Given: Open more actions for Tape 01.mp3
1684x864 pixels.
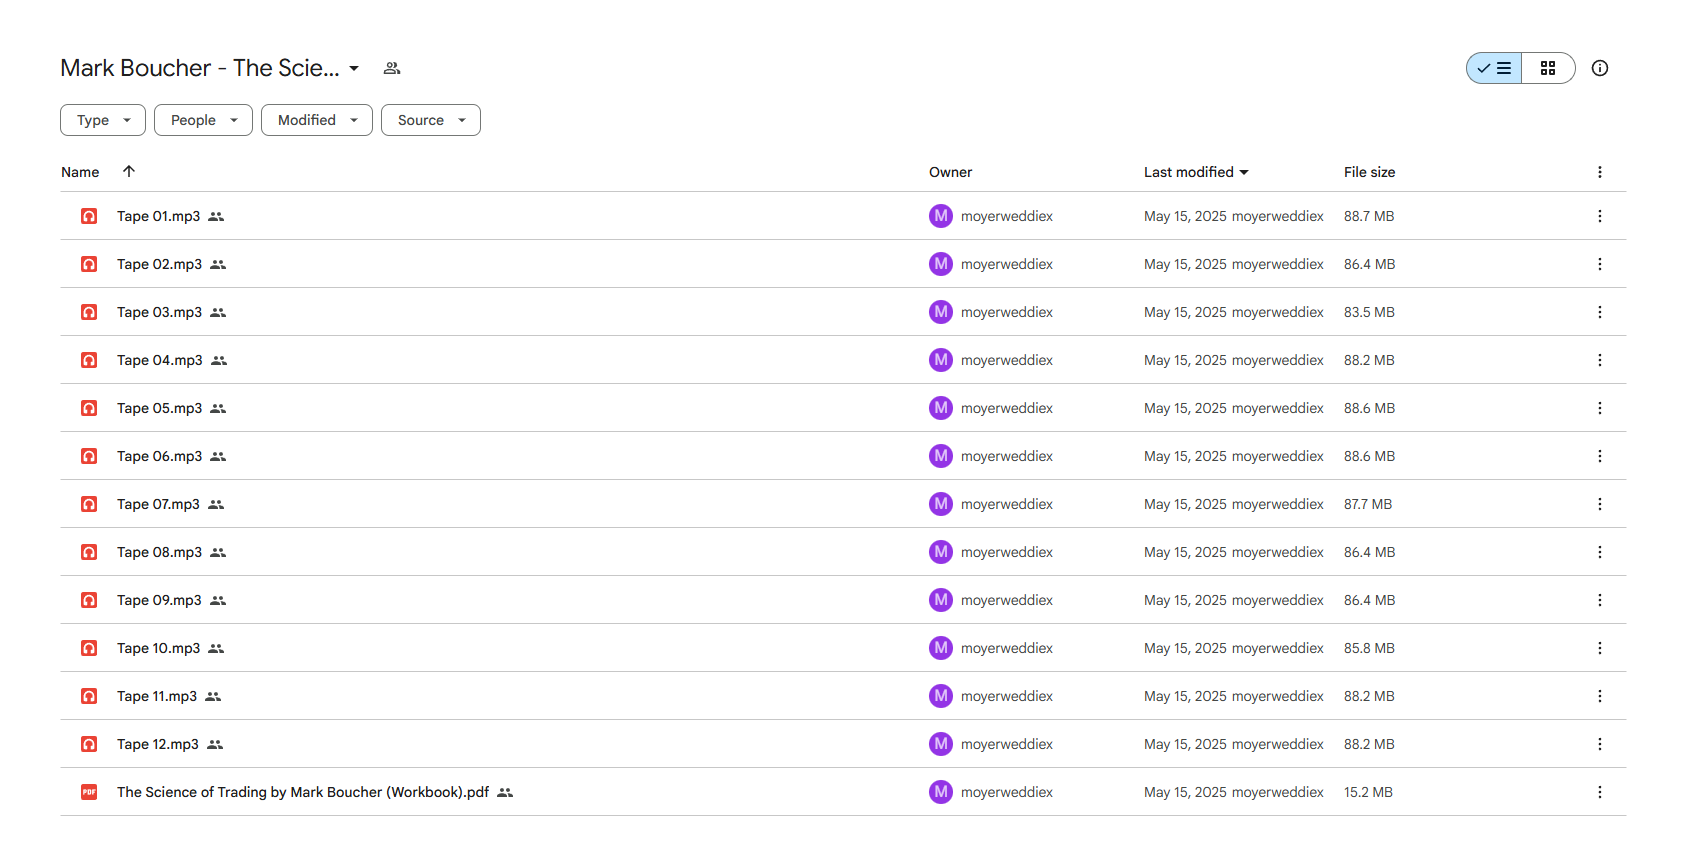Looking at the screenshot, I should pyautogui.click(x=1600, y=216).
